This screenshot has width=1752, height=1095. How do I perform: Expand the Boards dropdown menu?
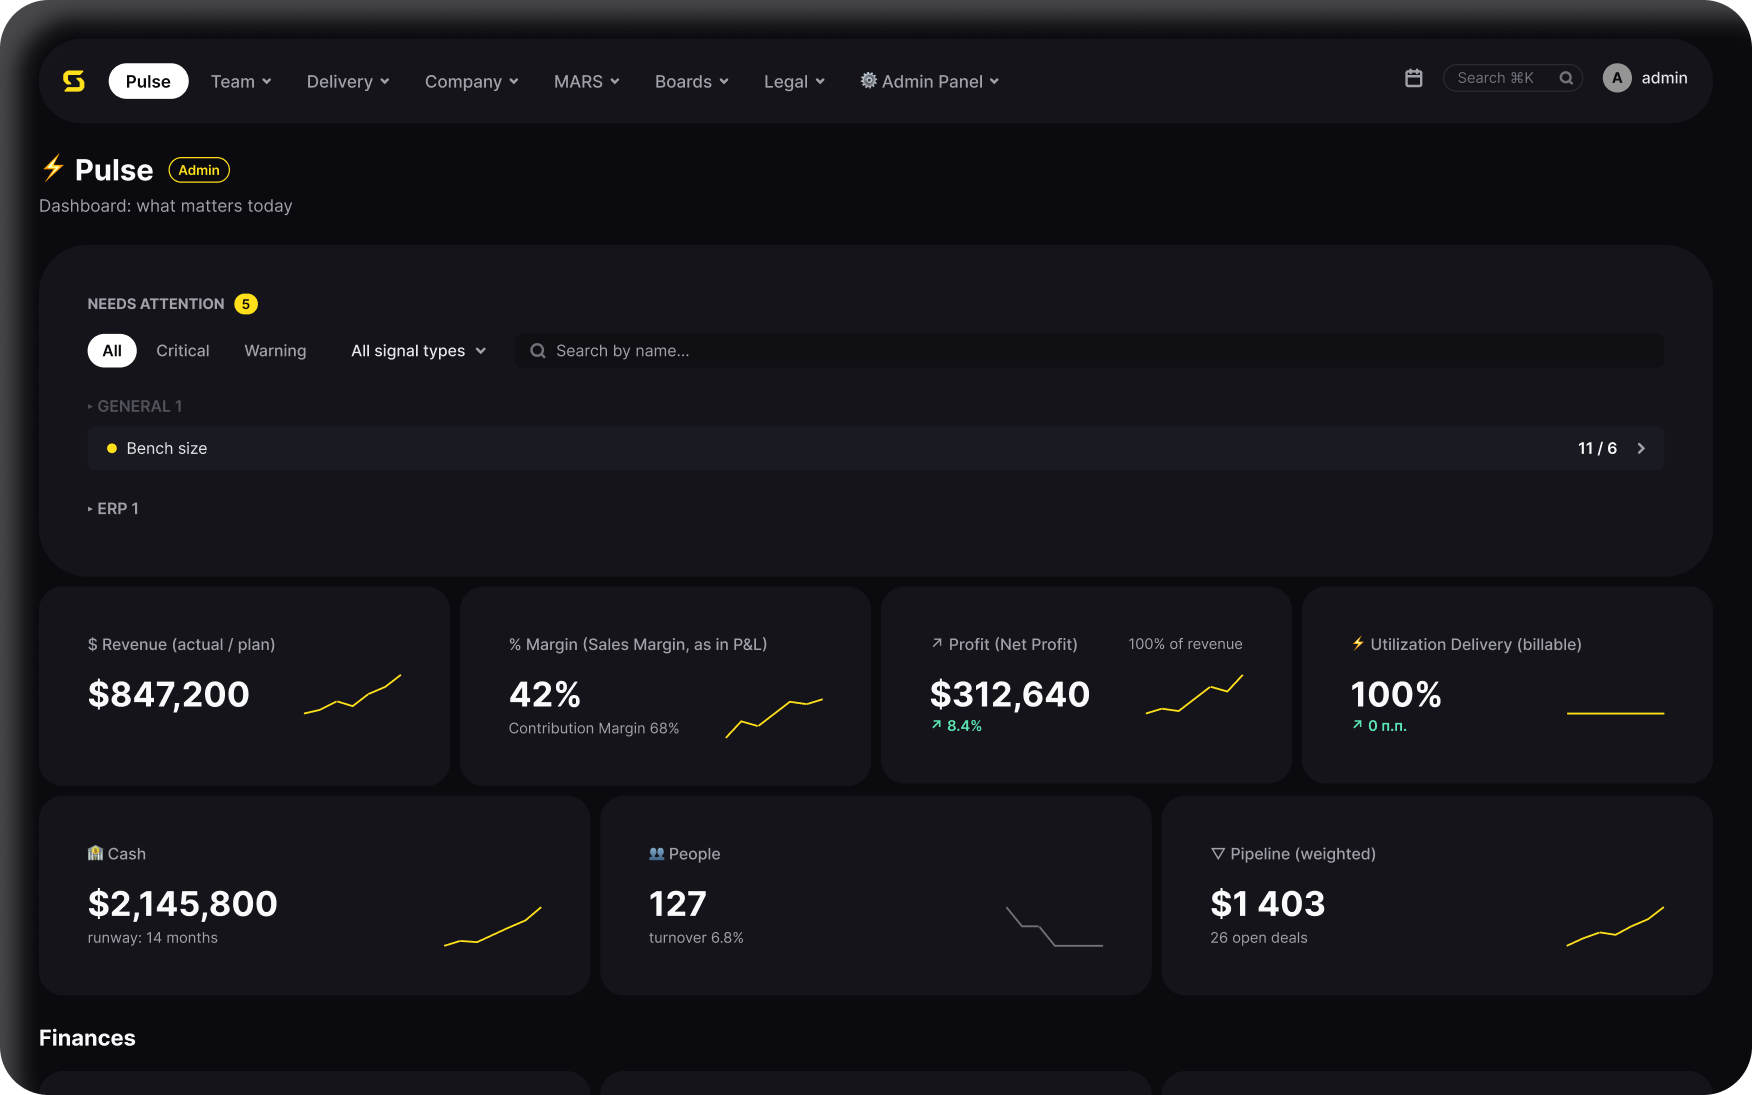(692, 81)
